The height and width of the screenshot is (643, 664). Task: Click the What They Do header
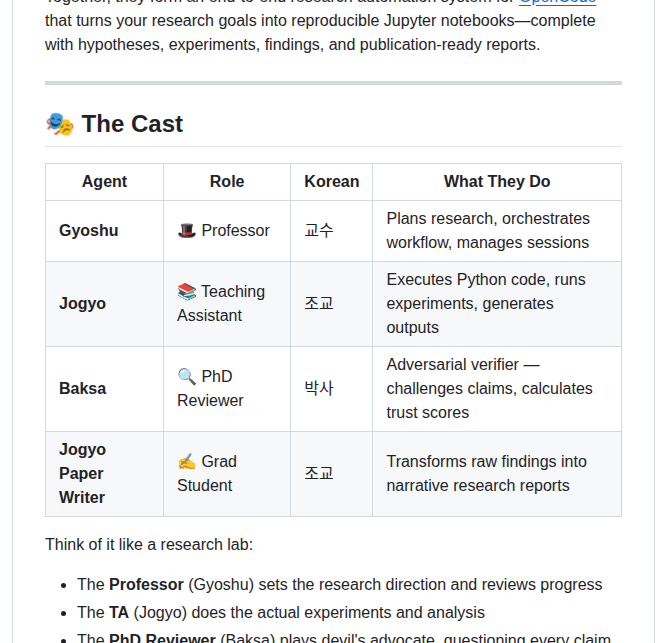(497, 182)
